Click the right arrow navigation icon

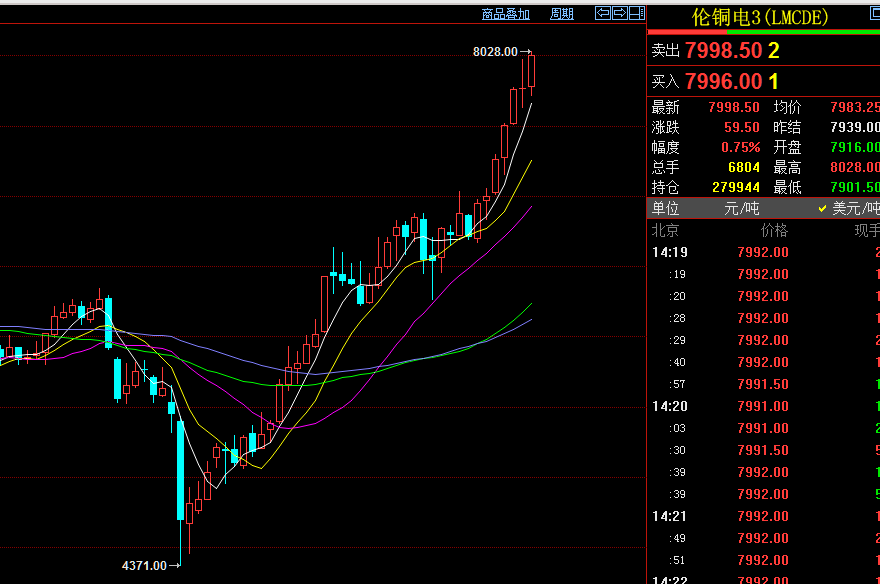(619, 13)
